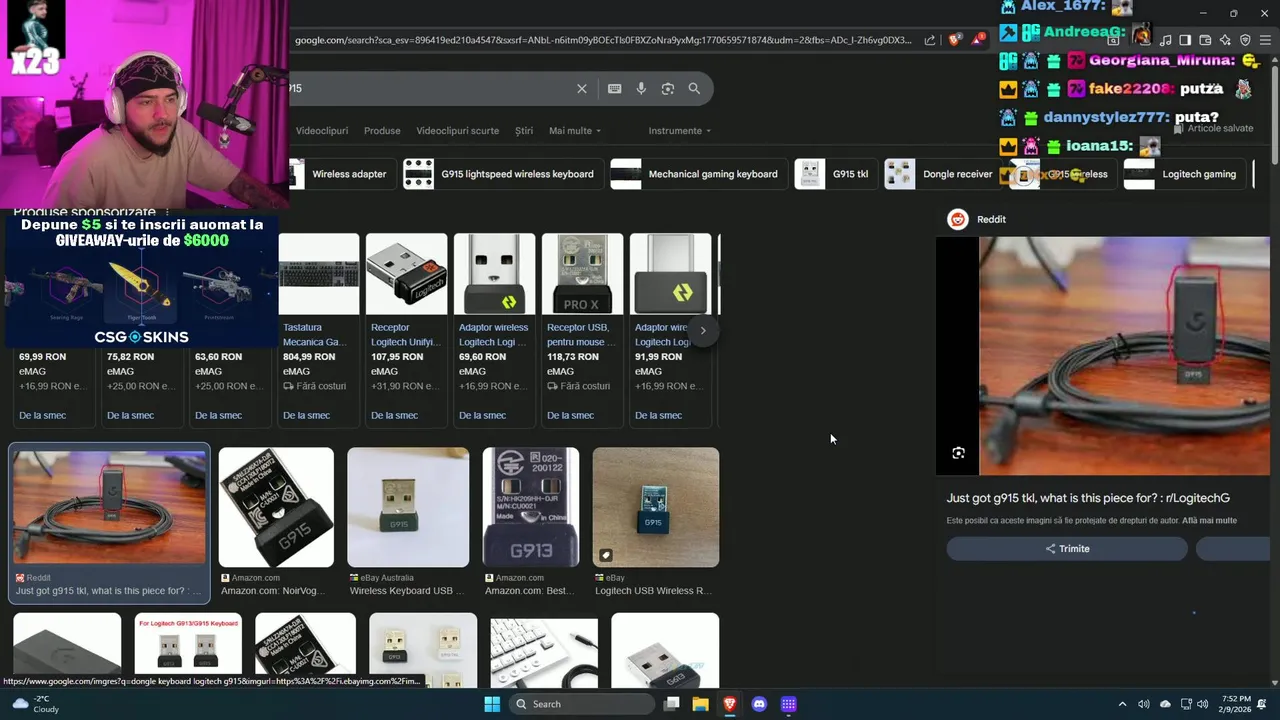Show next sponsored products with the arrow
The height and width of the screenshot is (720, 1280).
[x=703, y=330]
